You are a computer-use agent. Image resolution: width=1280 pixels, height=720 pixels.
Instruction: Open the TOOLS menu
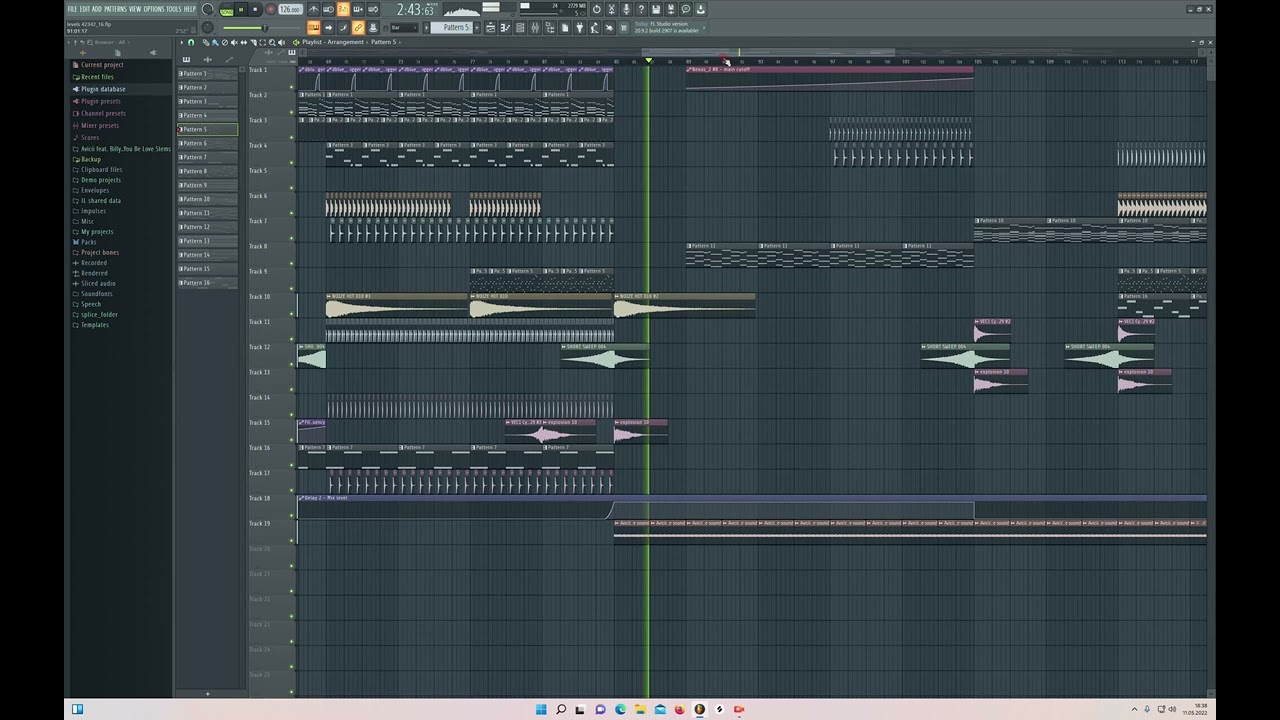174,9
